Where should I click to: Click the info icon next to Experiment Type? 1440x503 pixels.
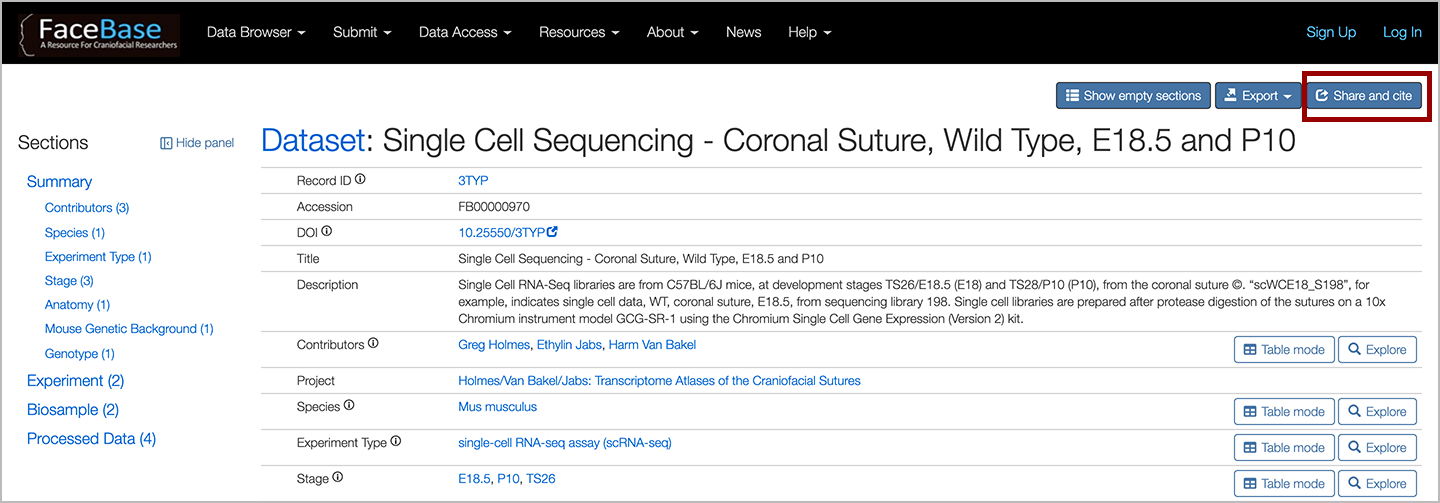pos(396,441)
